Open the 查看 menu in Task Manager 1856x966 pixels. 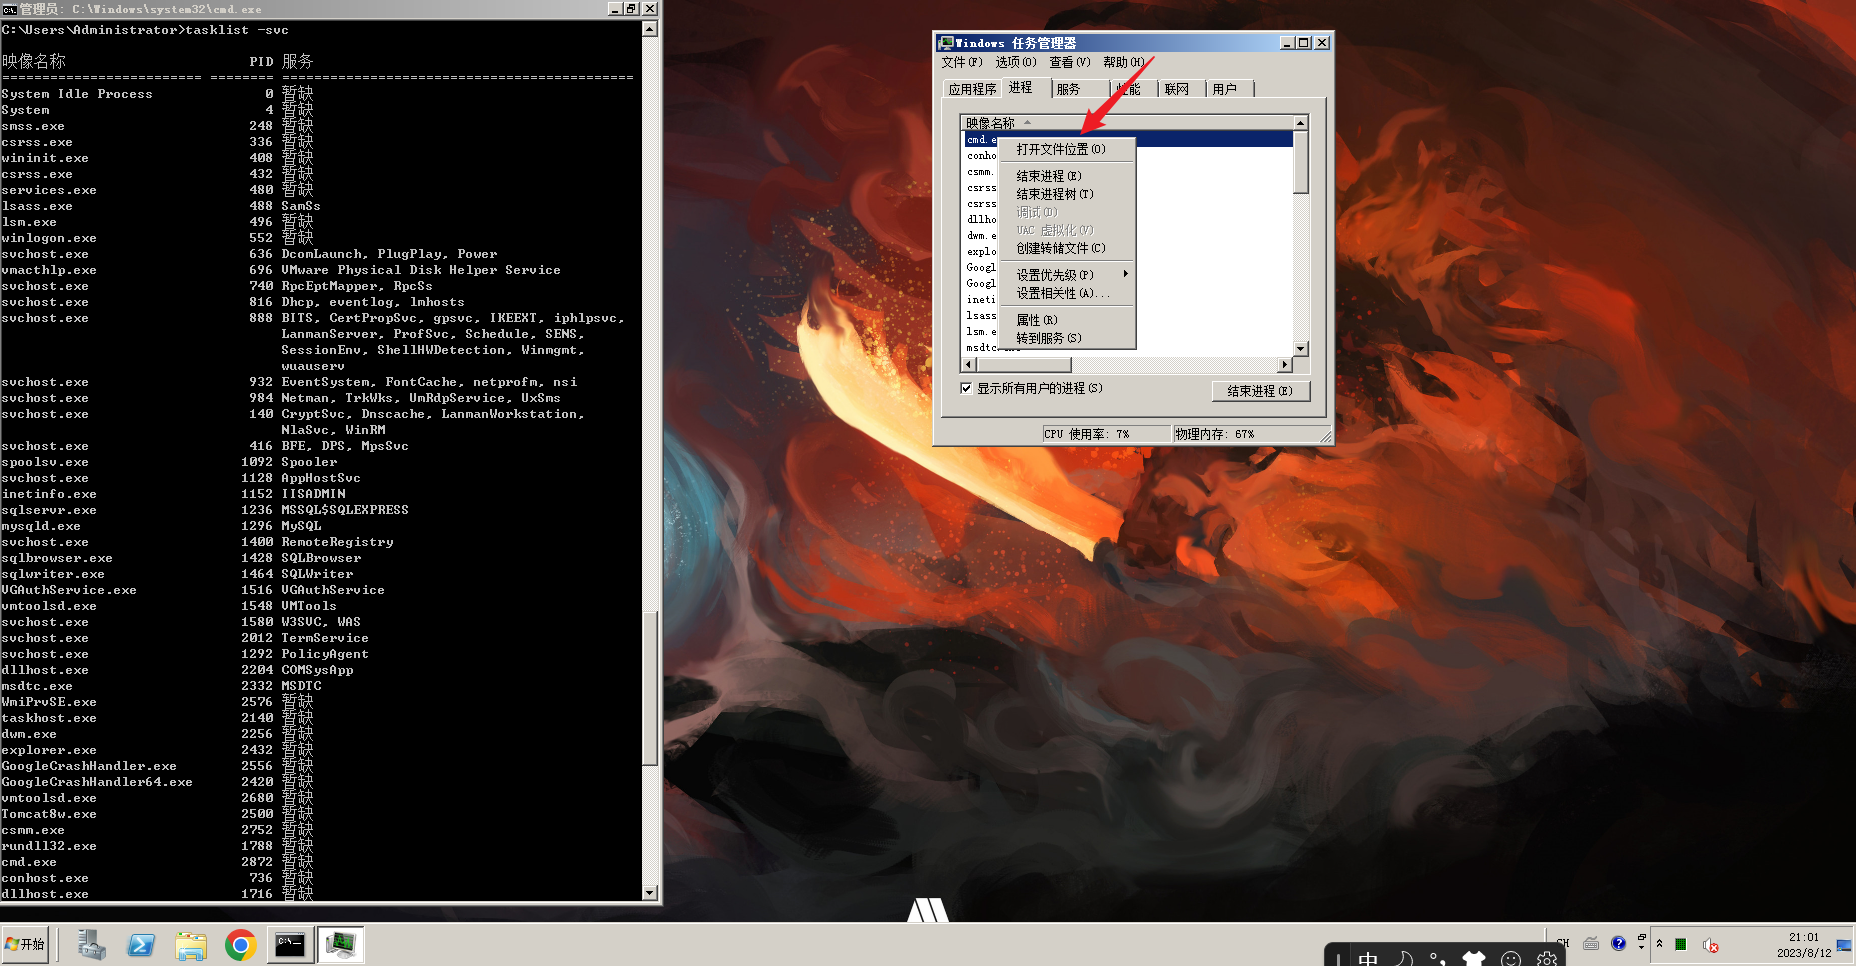coord(1068,62)
